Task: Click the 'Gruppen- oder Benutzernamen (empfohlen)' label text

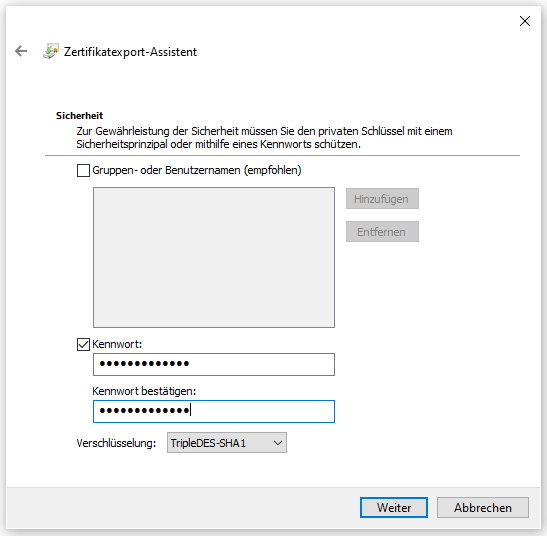Action: coord(197,170)
